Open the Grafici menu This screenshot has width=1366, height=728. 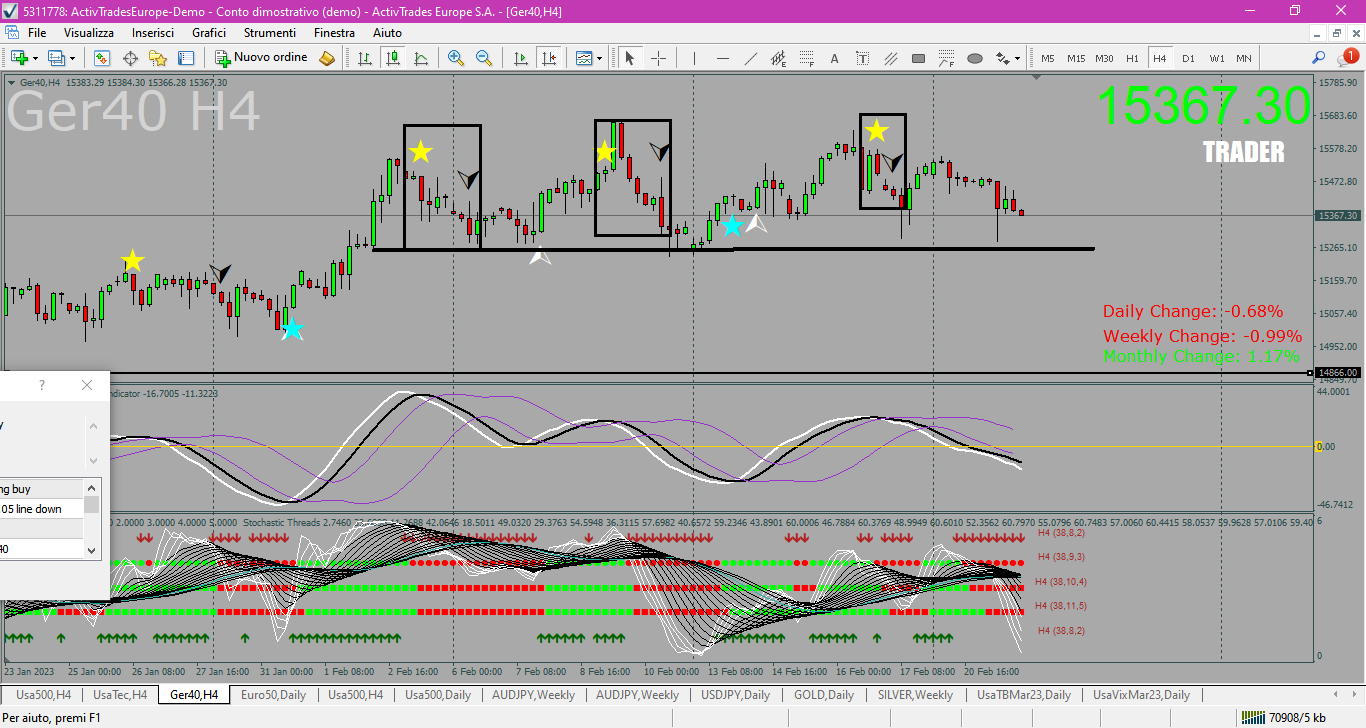coord(209,33)
